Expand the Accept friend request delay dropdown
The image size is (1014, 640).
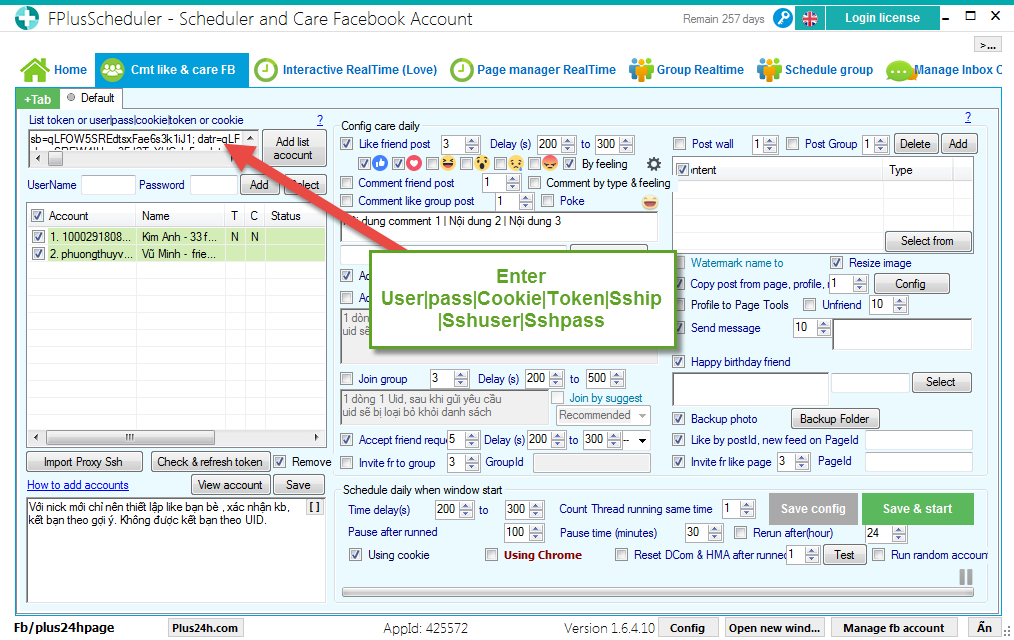[x=641, y=440]
